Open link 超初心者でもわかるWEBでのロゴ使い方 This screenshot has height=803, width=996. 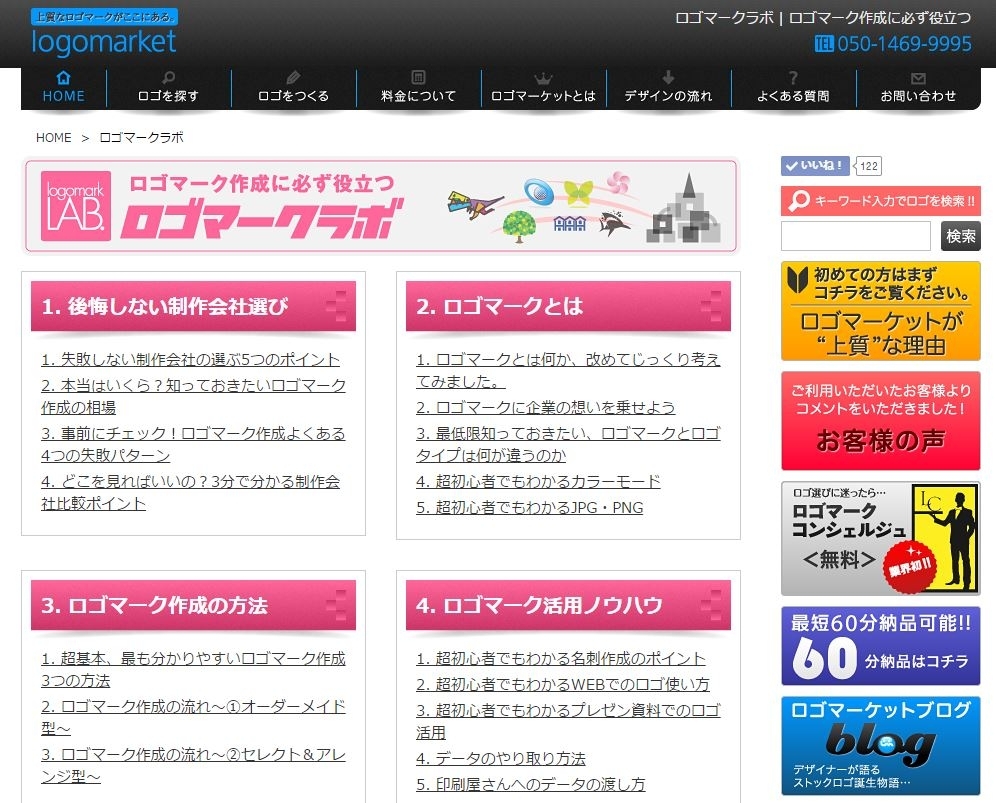(x=563, y=684)
